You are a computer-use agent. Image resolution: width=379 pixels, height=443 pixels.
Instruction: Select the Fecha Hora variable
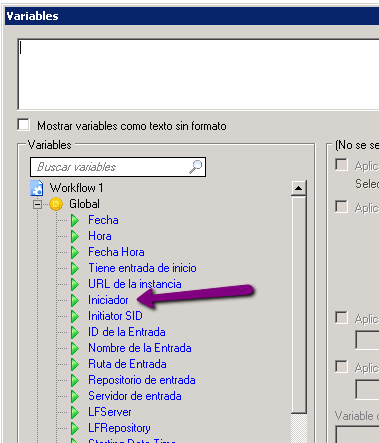tap(116, 252)
